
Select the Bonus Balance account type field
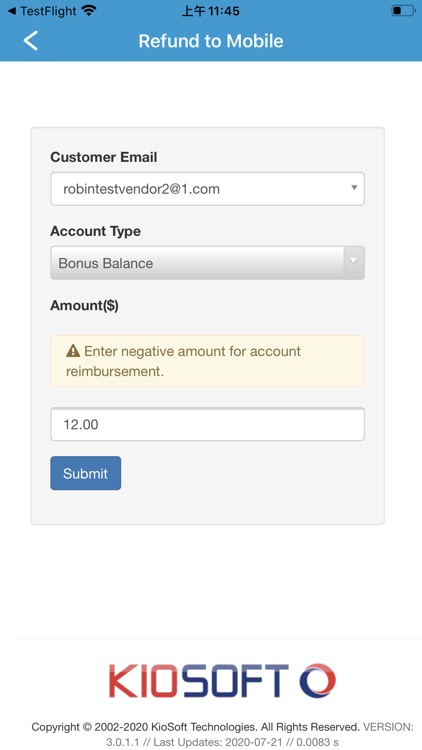[208, 263]
